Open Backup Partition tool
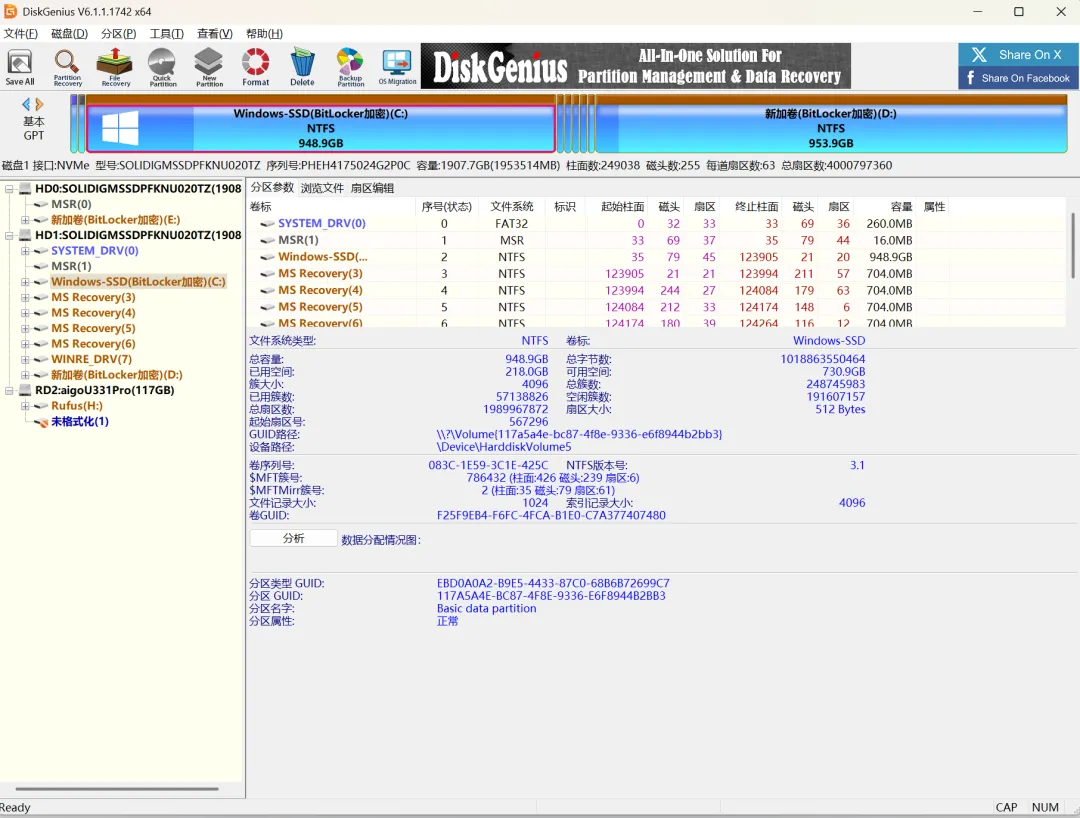This screenshot has height=818, width=1080. [x=351, y=67]
